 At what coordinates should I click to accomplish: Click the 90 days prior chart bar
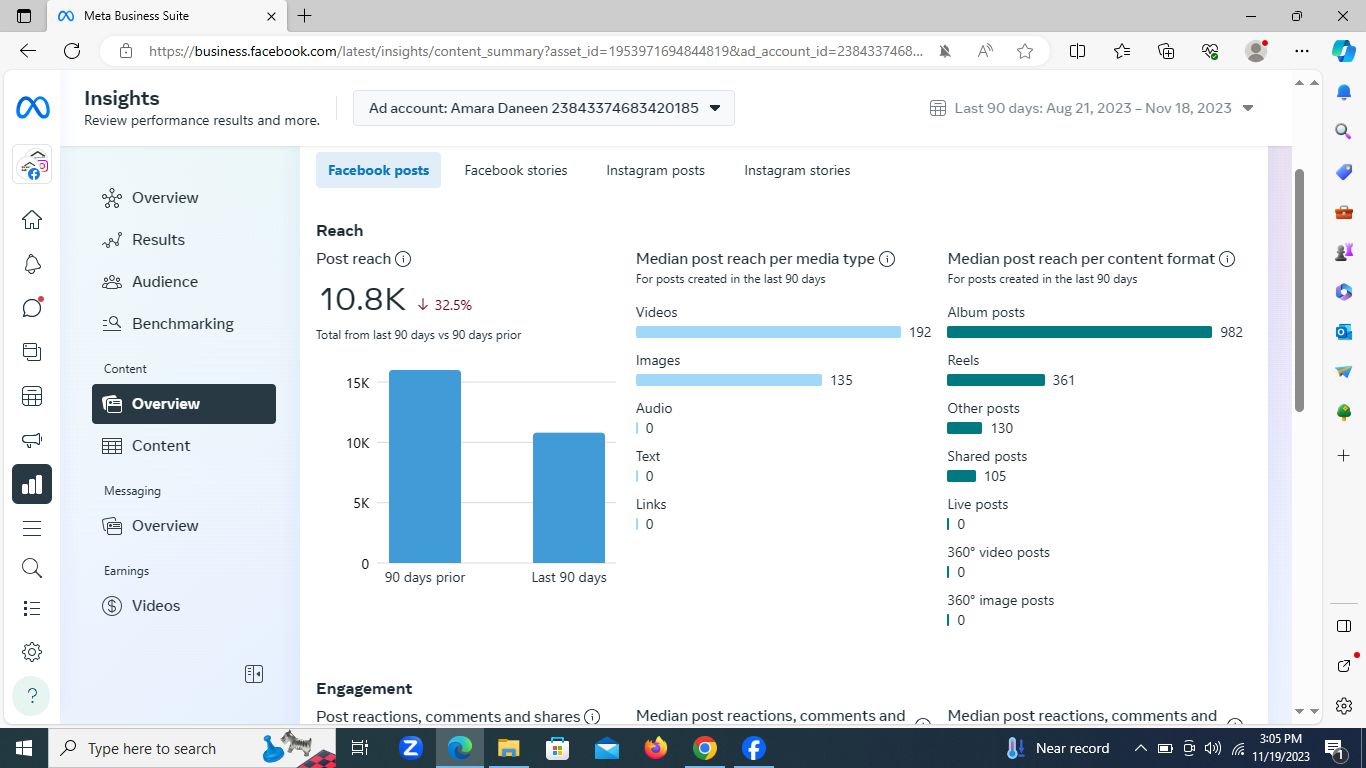coord(425,466)
